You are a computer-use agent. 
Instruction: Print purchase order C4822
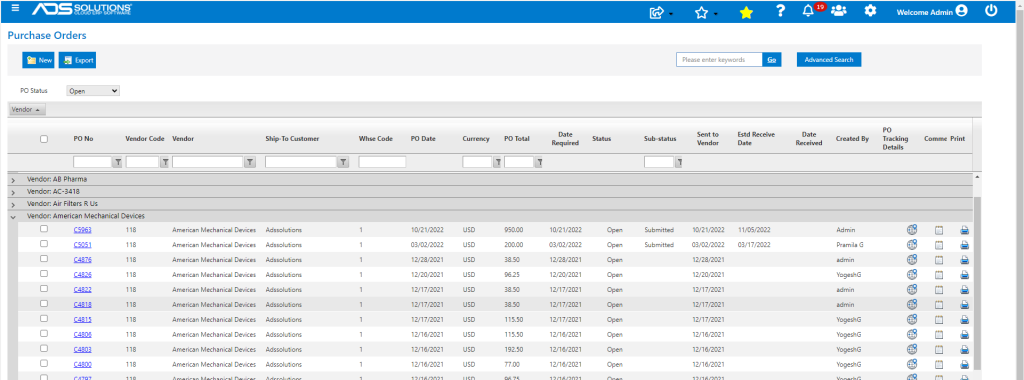(x=965, y=290)
